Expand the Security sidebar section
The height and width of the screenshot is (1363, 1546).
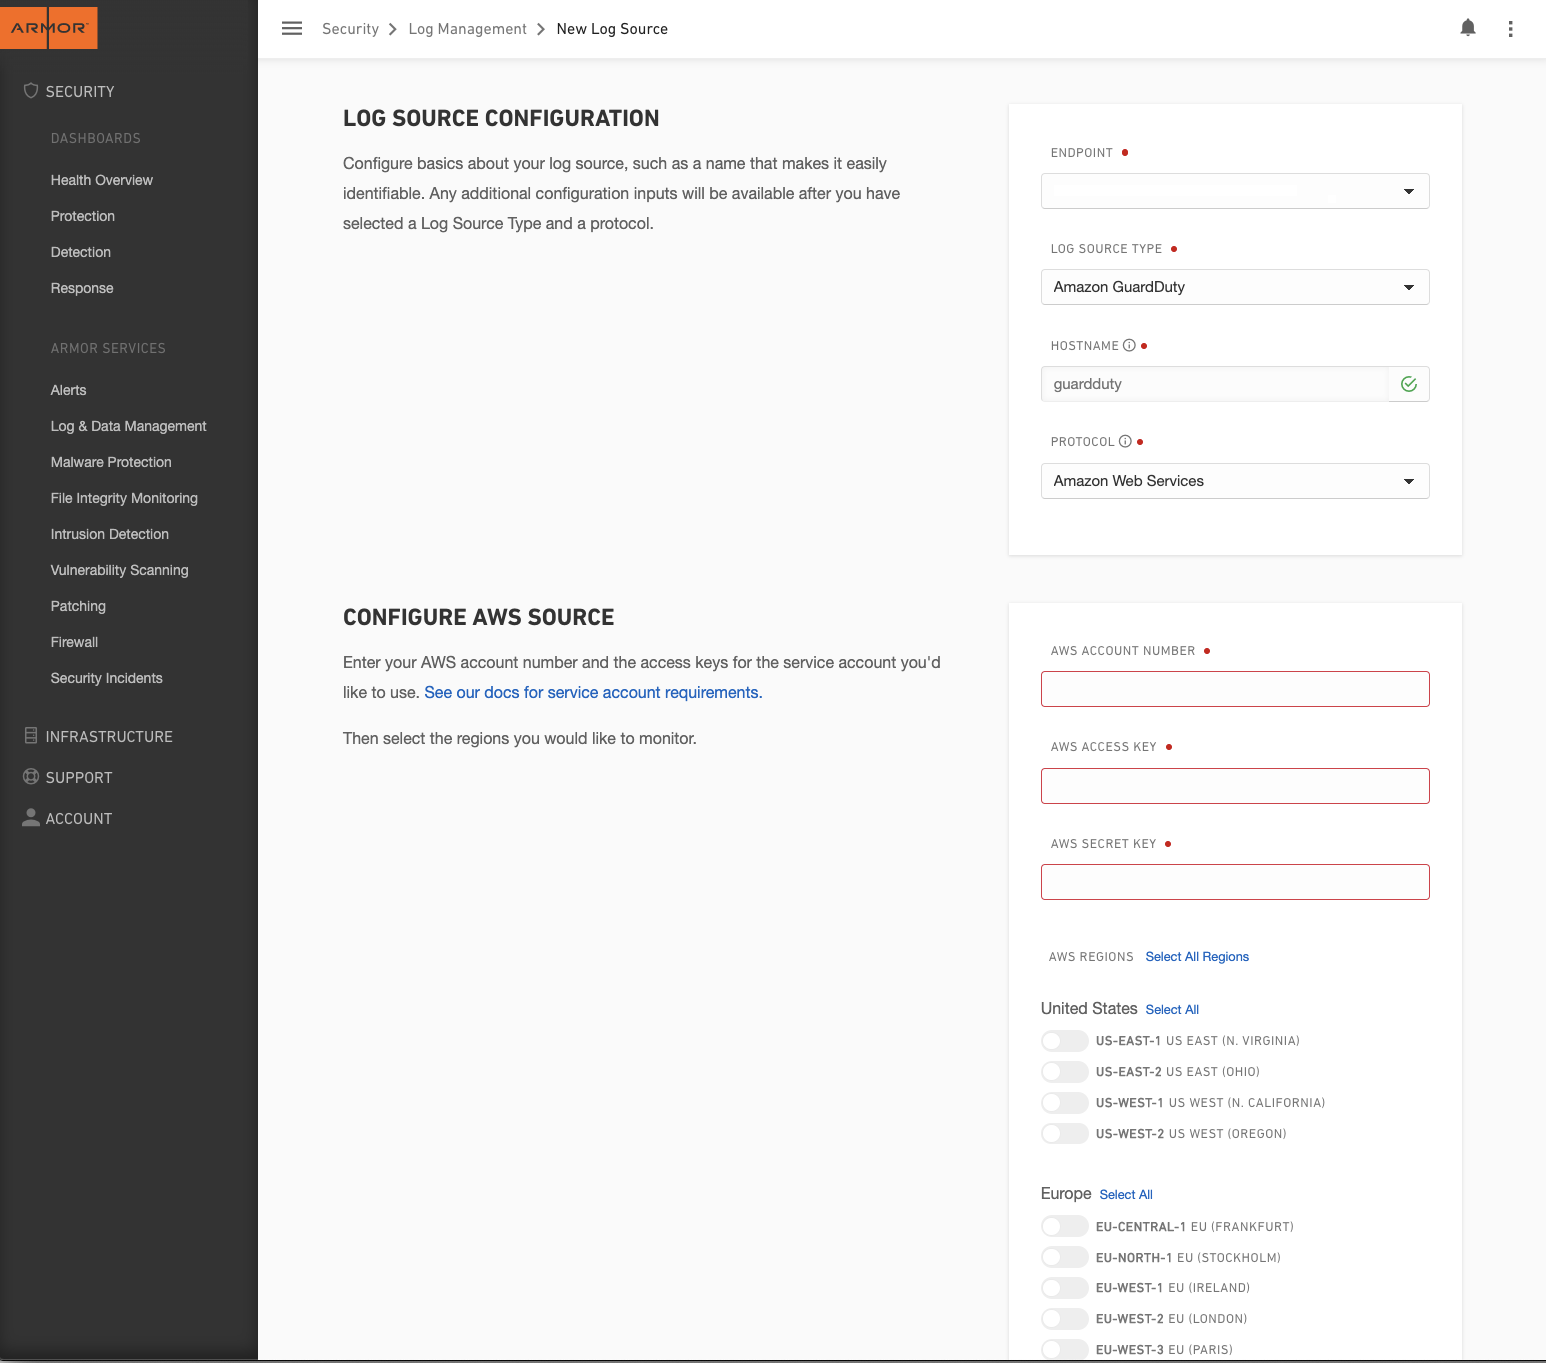80,91
